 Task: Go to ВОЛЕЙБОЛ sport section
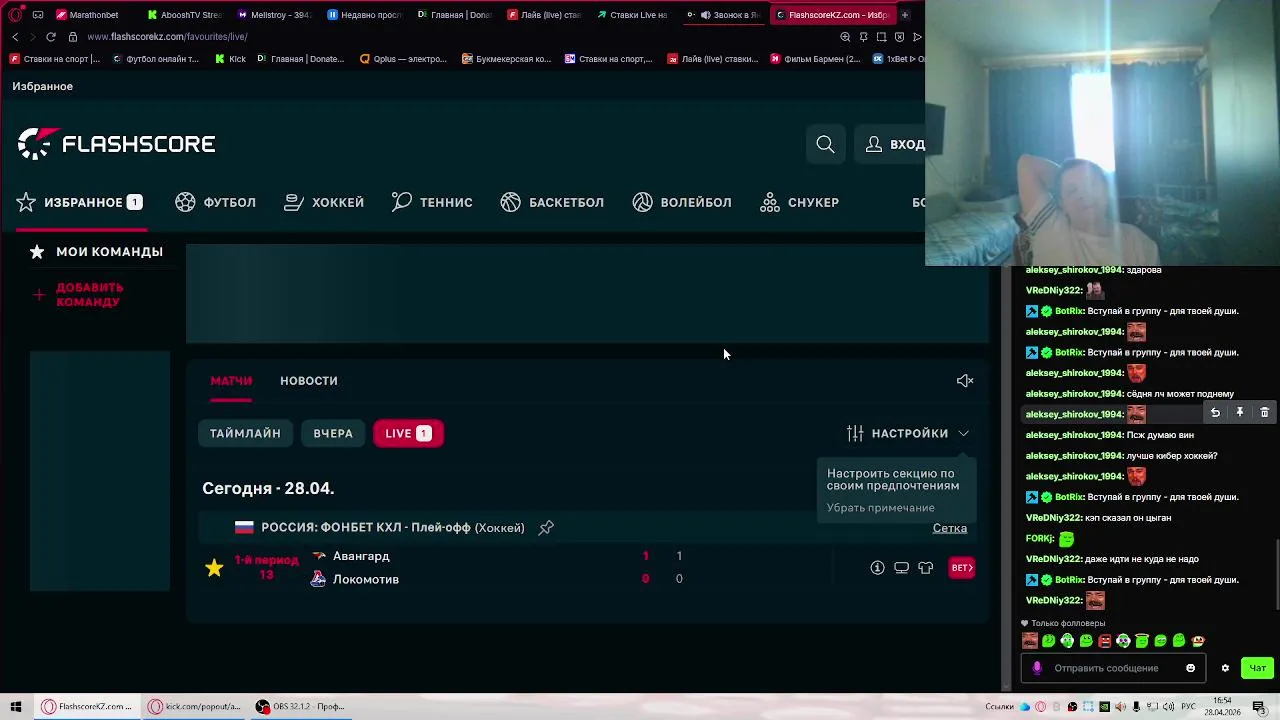coord(682,202)
